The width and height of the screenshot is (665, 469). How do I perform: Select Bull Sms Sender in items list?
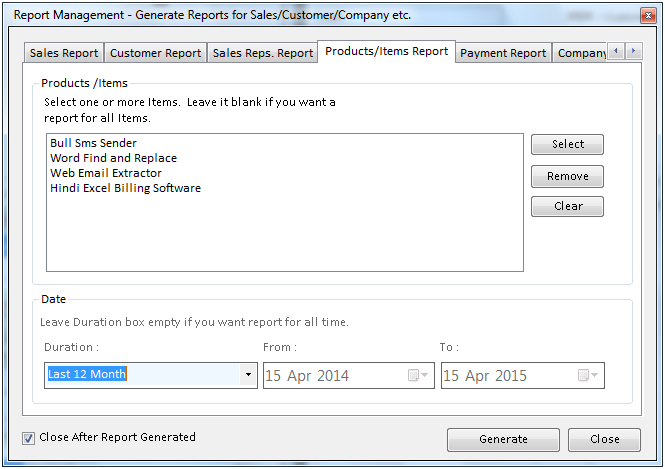pyautogui.click(x=93, y=143)
